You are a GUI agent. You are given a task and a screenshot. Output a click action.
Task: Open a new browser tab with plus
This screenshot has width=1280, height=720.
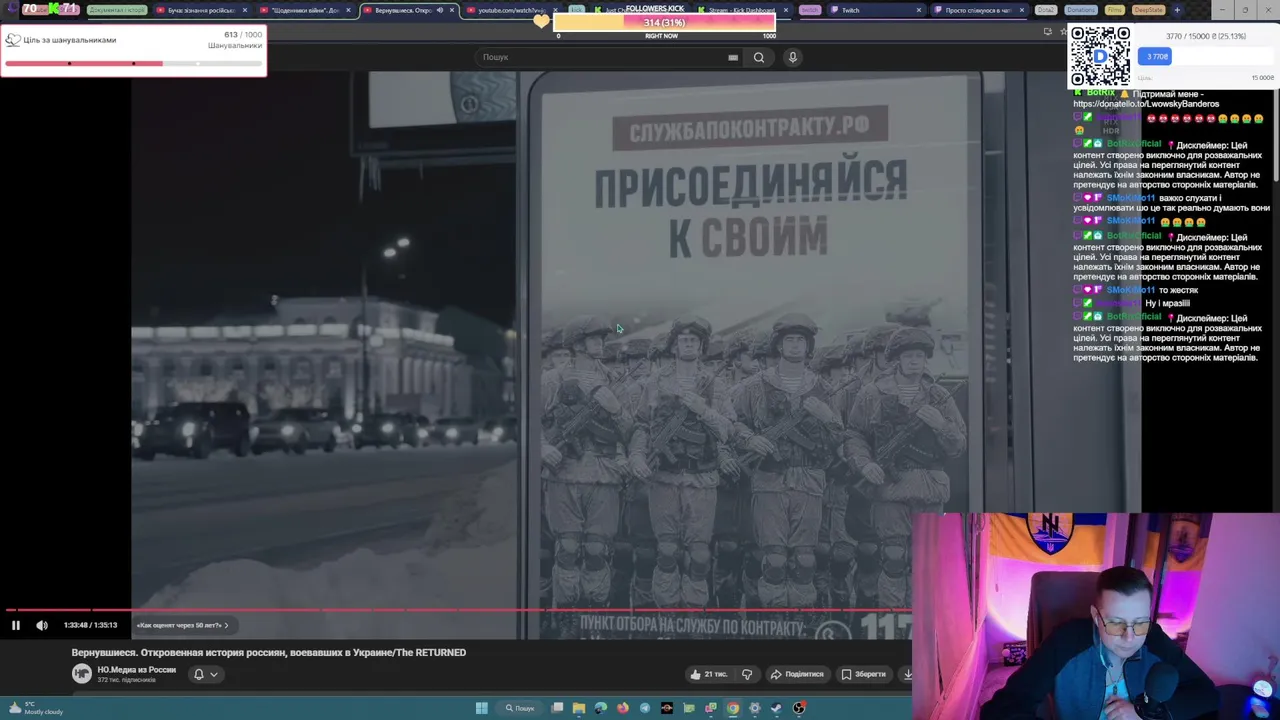point(1176,10)
